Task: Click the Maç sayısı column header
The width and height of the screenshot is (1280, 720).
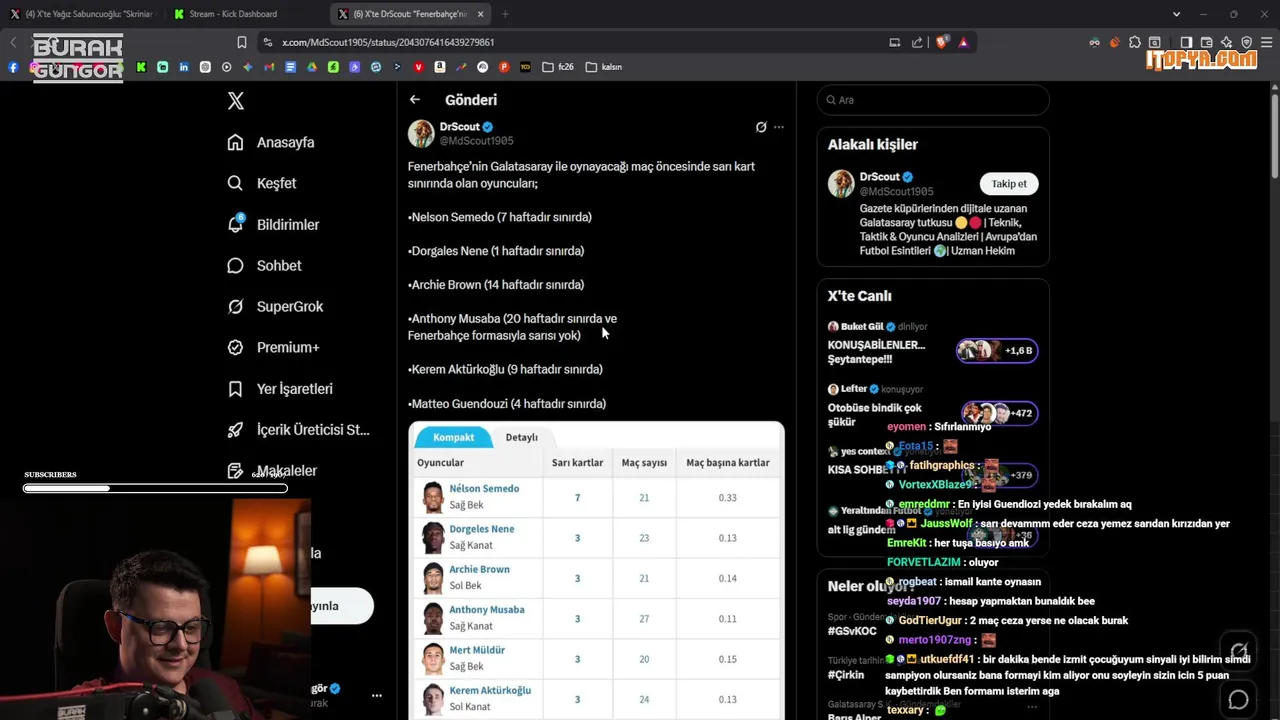Action: pos(644,463)
